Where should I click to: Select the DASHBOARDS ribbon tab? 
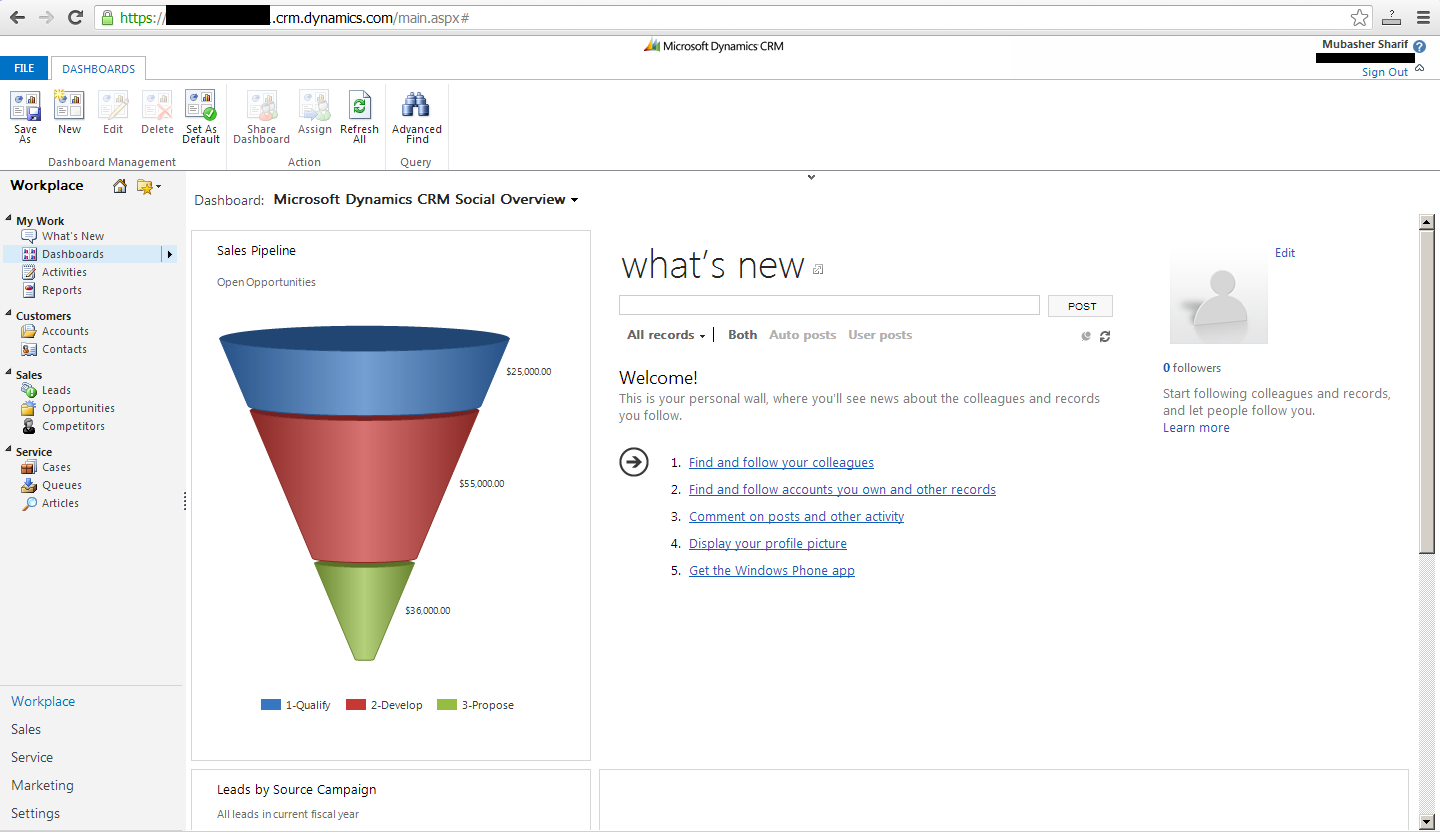click(99, 69)
